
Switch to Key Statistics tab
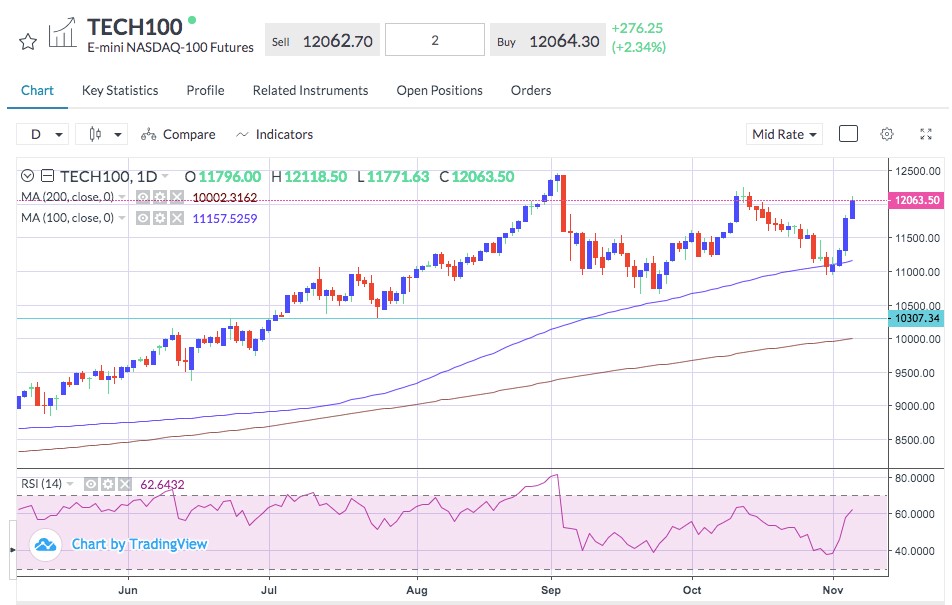point(120,91)
